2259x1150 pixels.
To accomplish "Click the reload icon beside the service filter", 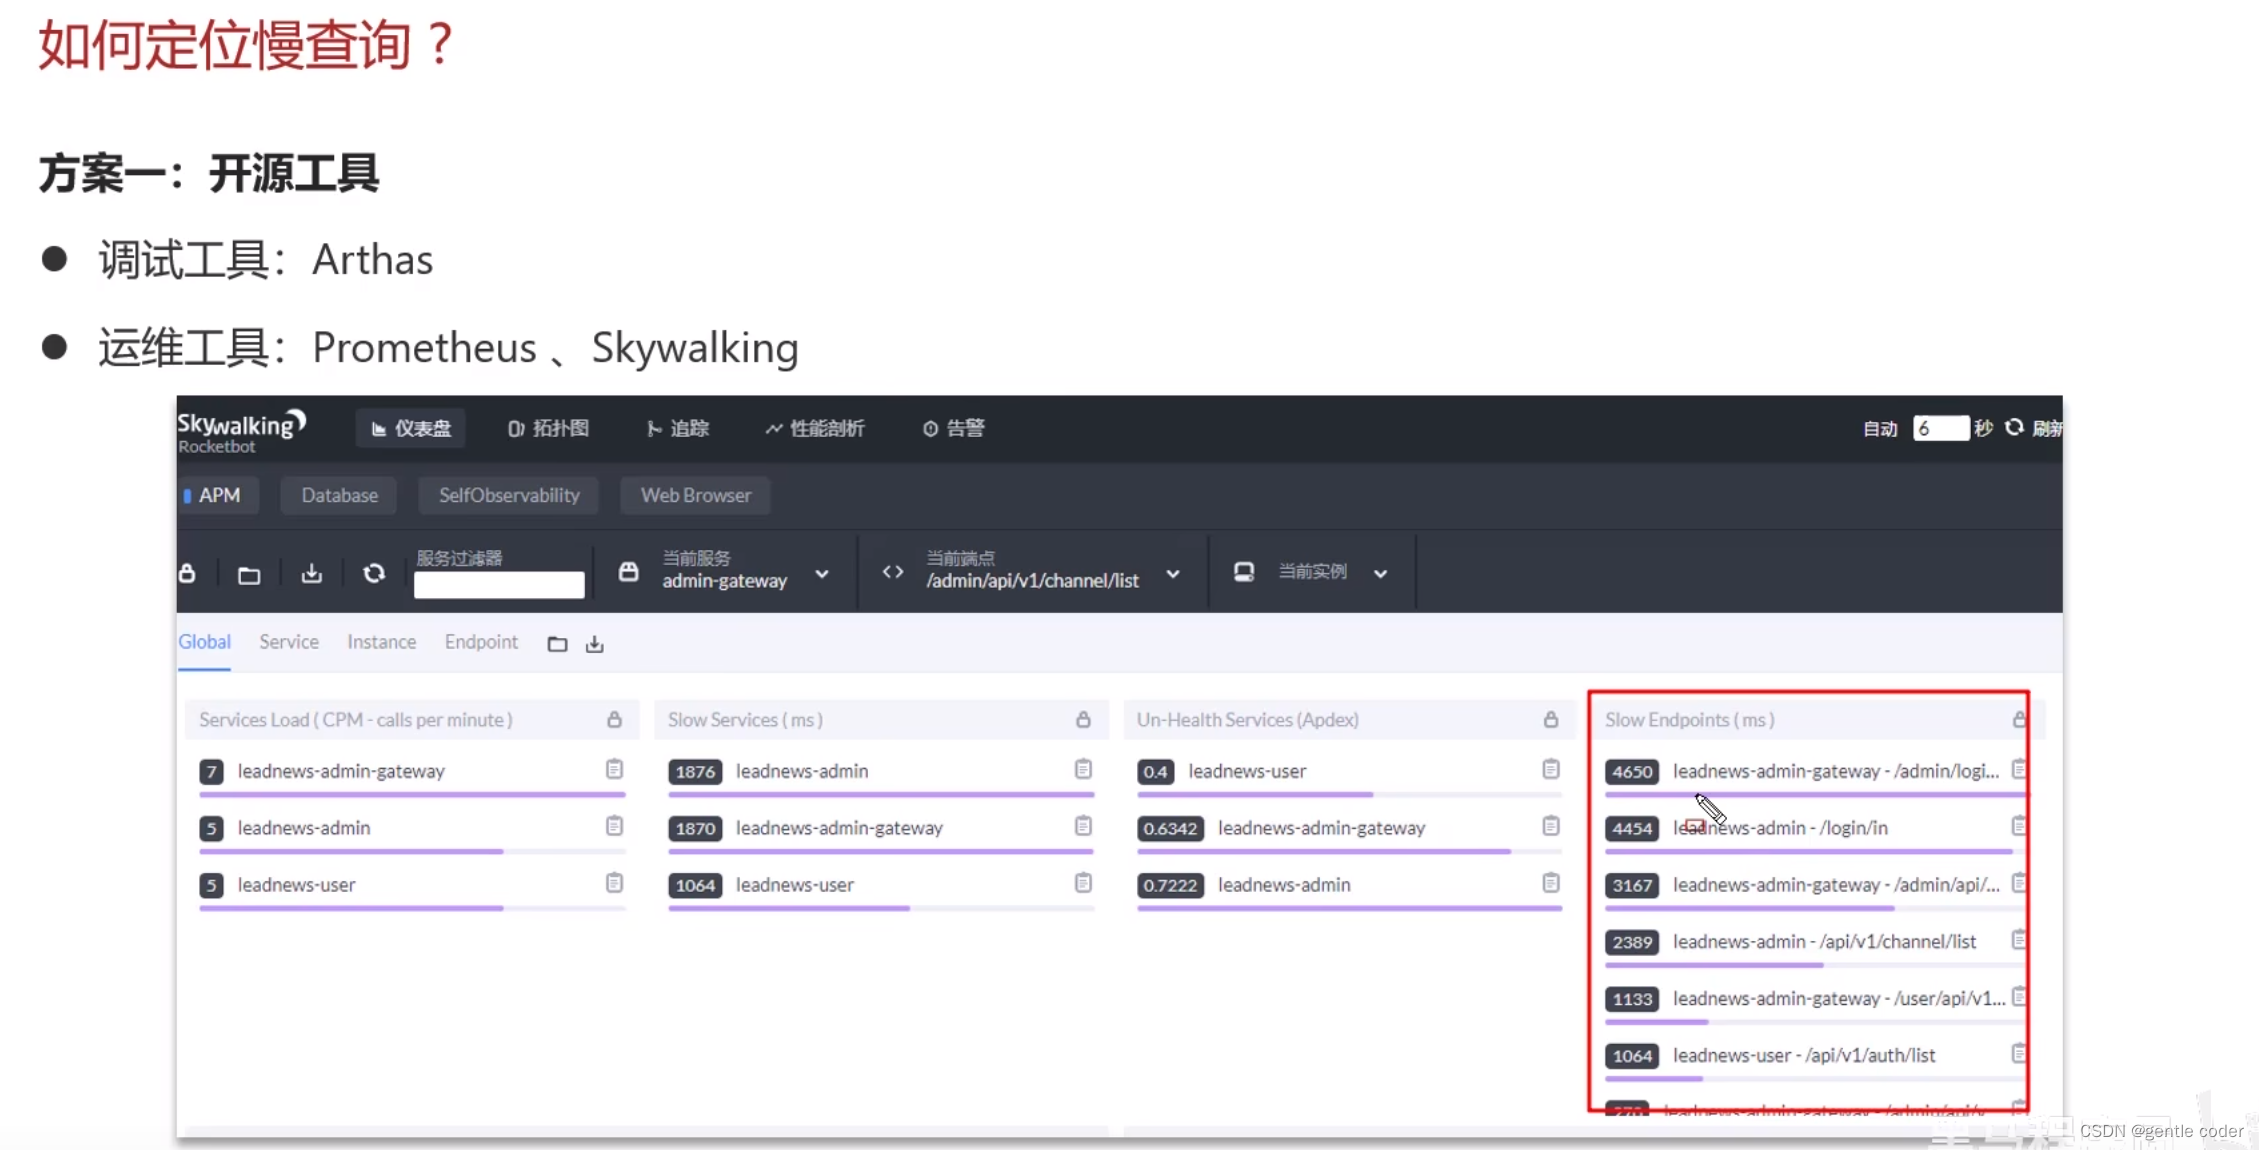I will coord(374,573).
